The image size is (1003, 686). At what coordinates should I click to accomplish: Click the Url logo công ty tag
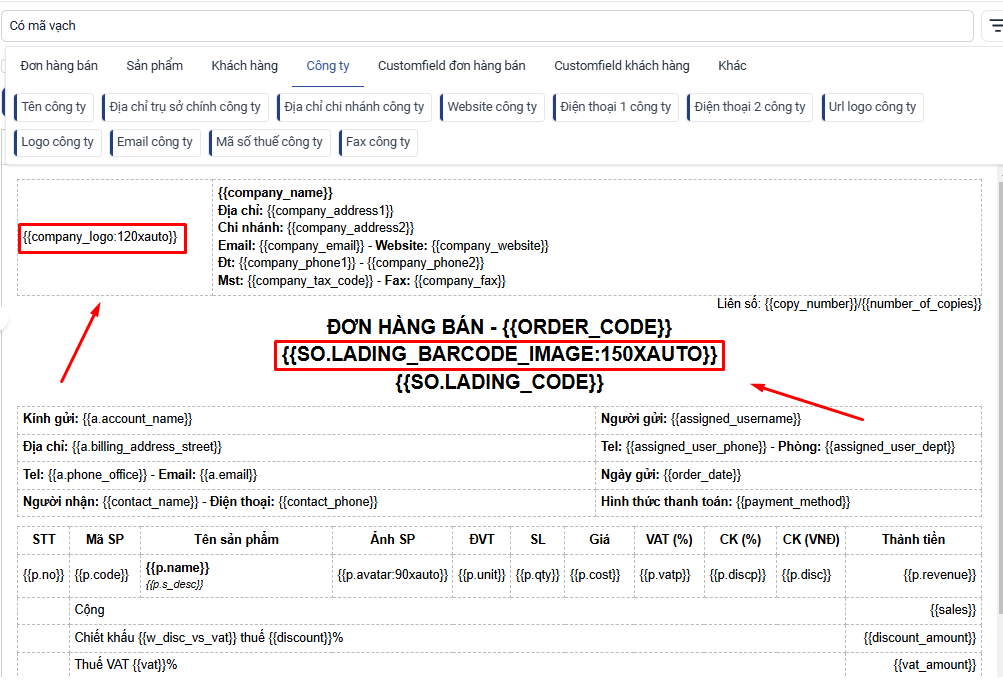pyautogui.click(x=872, y=107)
